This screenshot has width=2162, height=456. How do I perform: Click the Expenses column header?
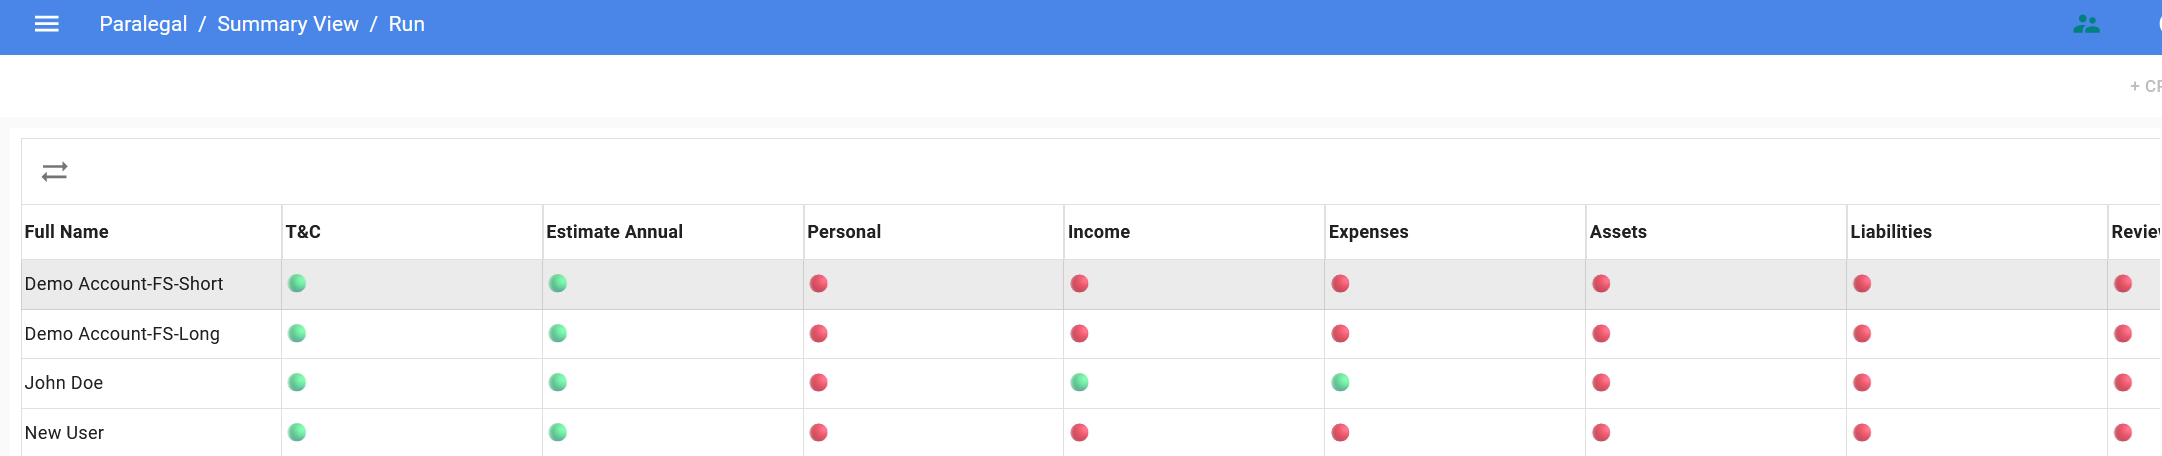pos(1369,232)
